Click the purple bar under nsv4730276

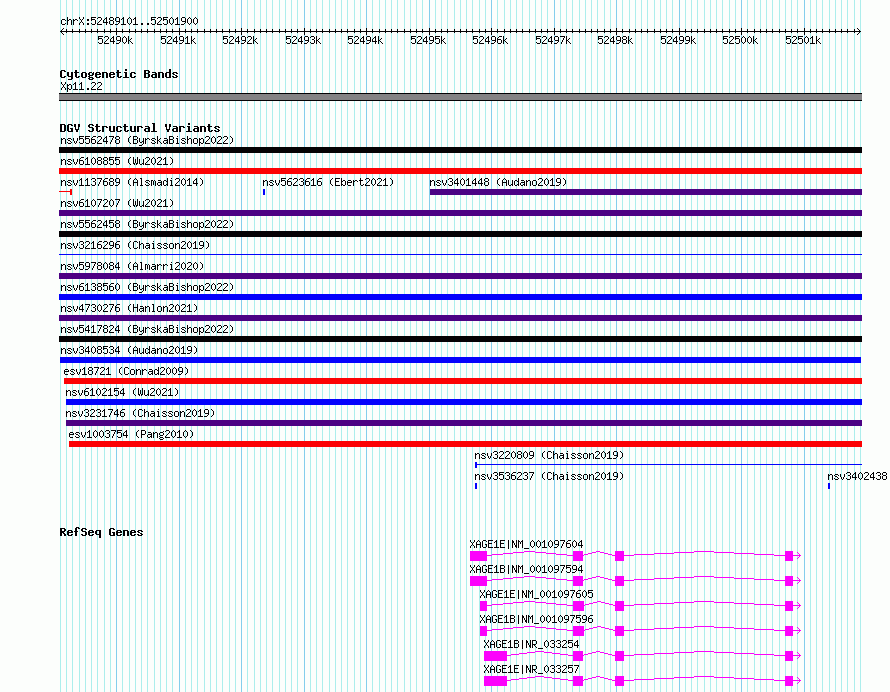tap(460, 318)
